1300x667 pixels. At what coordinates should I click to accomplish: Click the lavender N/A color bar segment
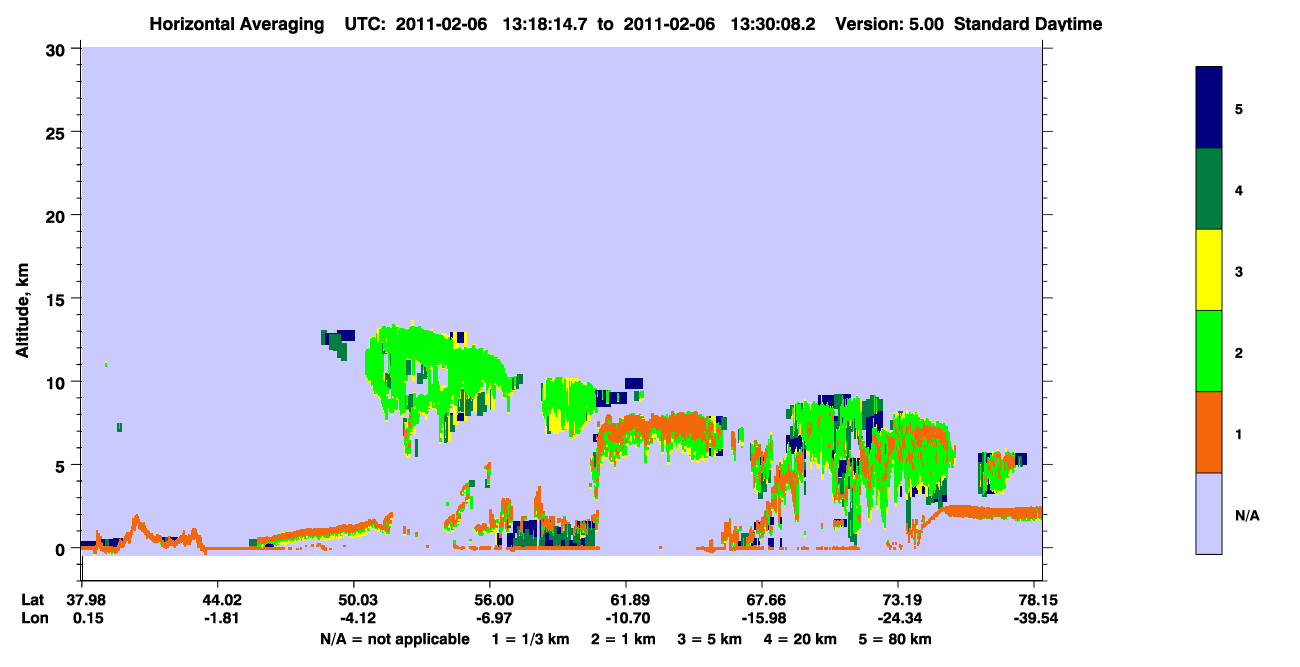point(1209,513)
